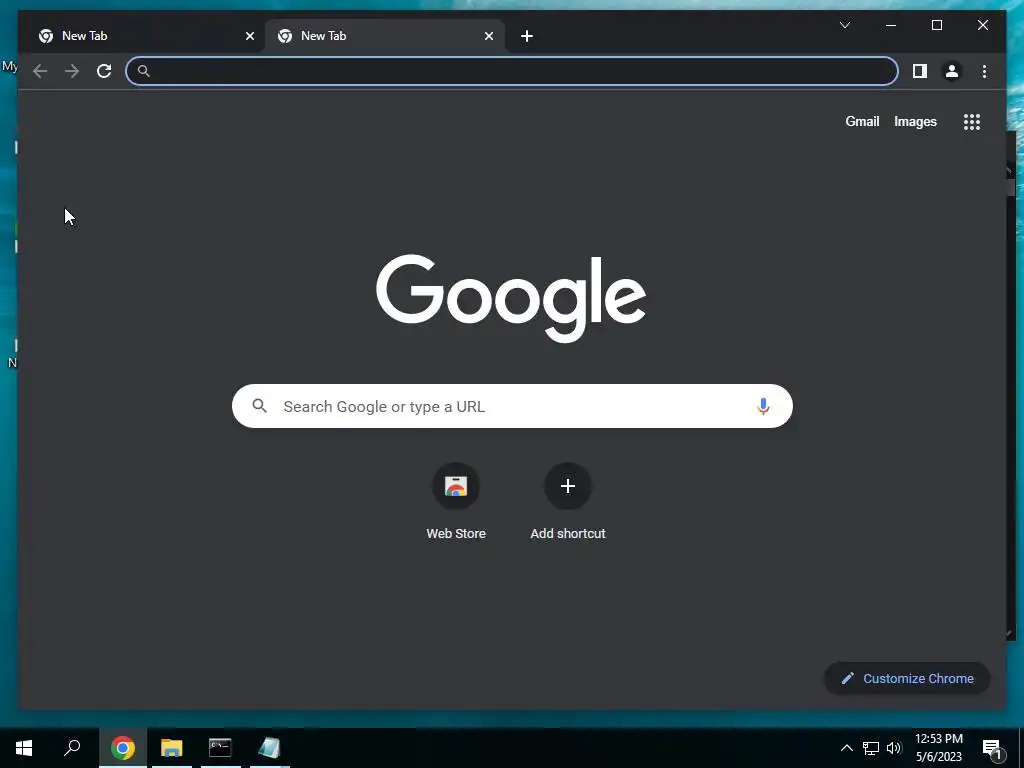Click the Google search box
This screenshot has height=768, width=1024.
512,406
